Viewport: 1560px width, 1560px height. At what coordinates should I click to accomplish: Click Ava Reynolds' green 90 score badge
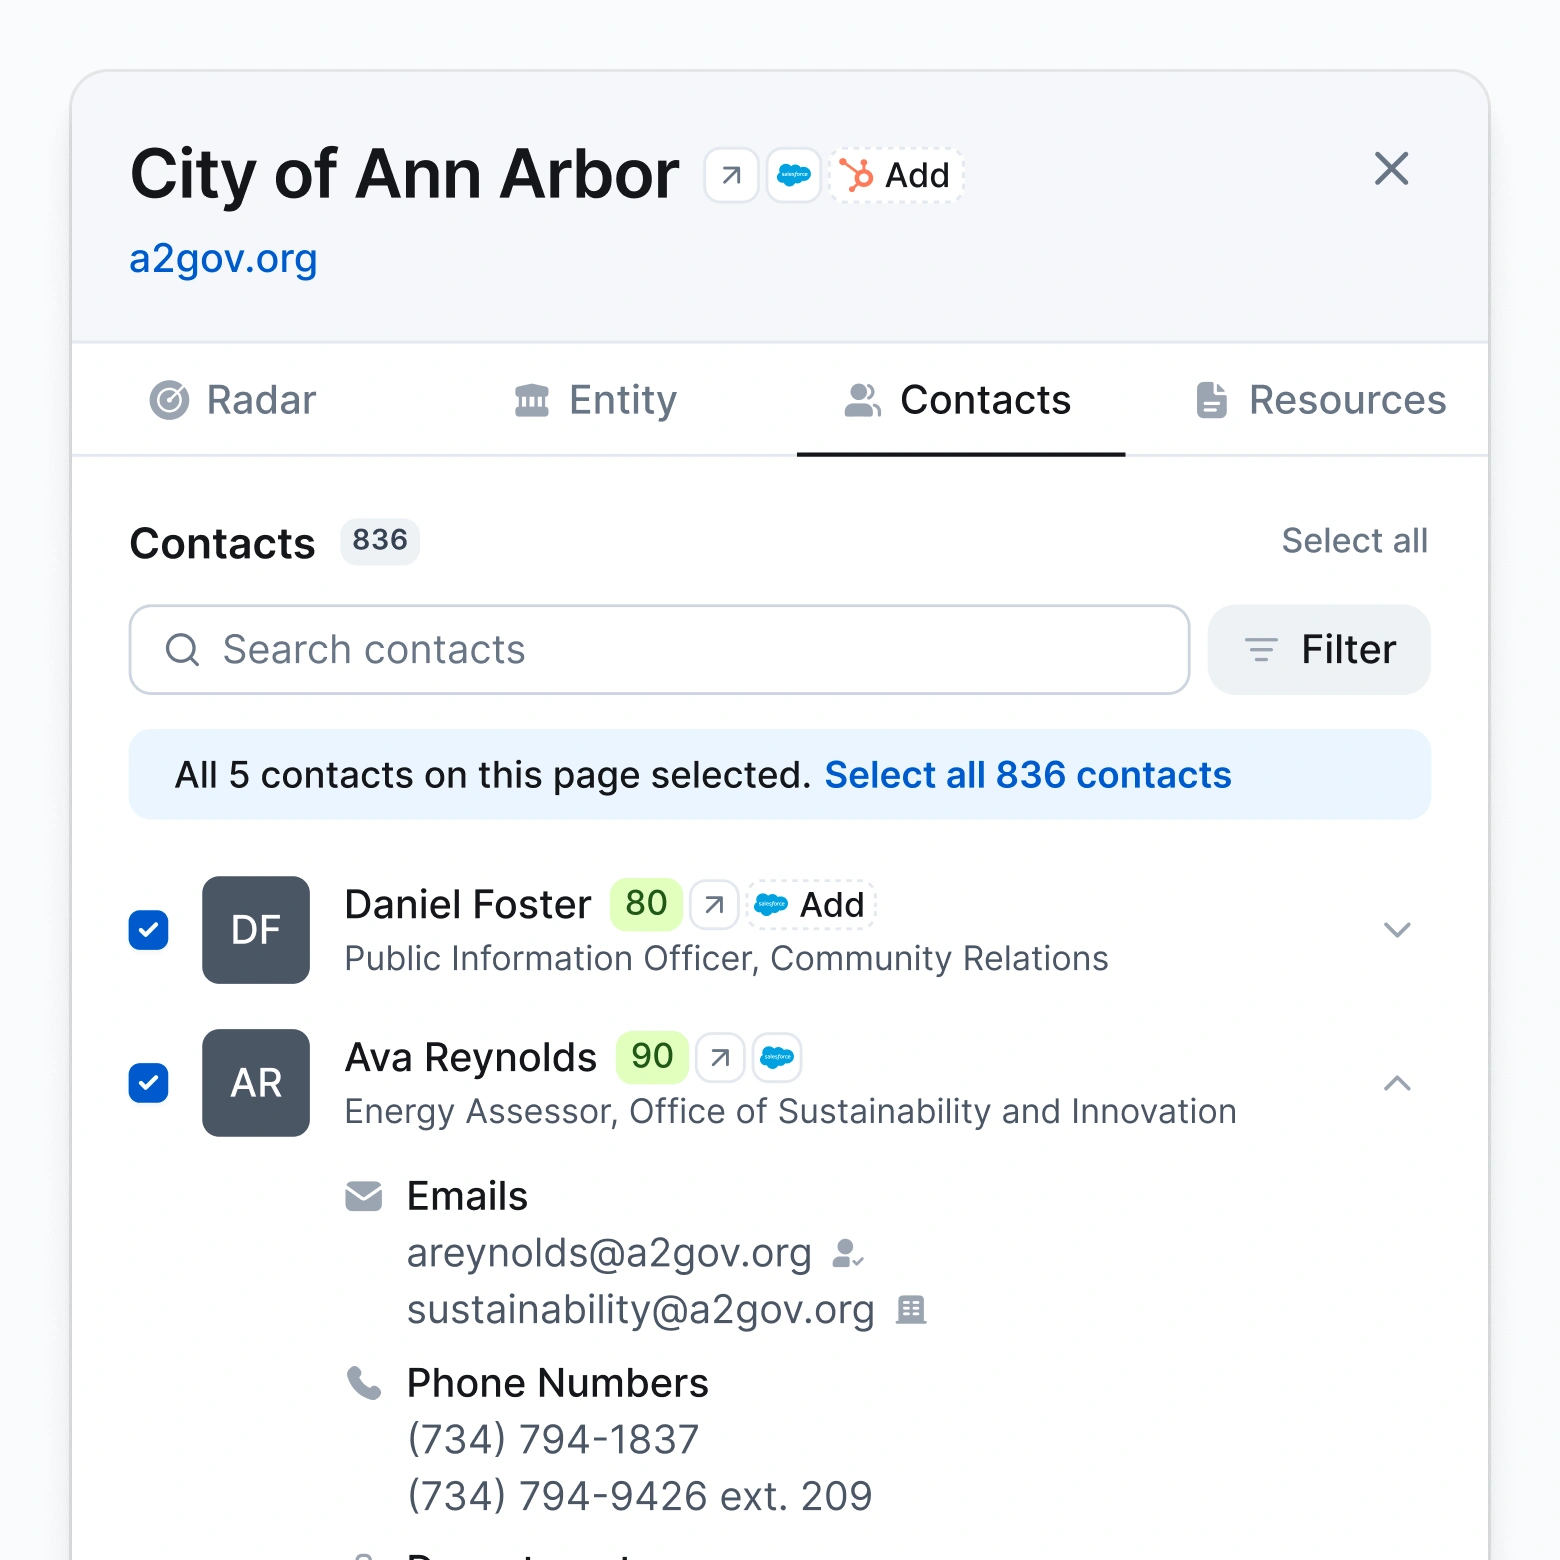pos(650,1056)
